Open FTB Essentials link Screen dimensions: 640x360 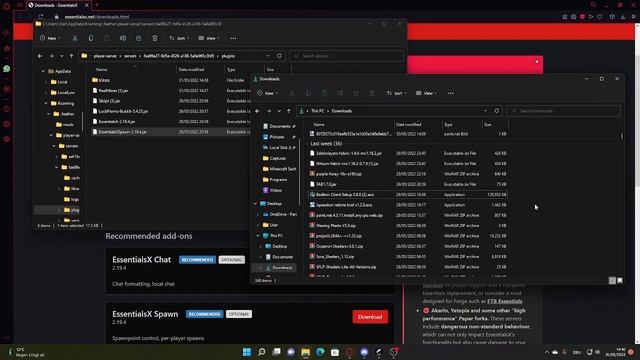tap(504, 301)
